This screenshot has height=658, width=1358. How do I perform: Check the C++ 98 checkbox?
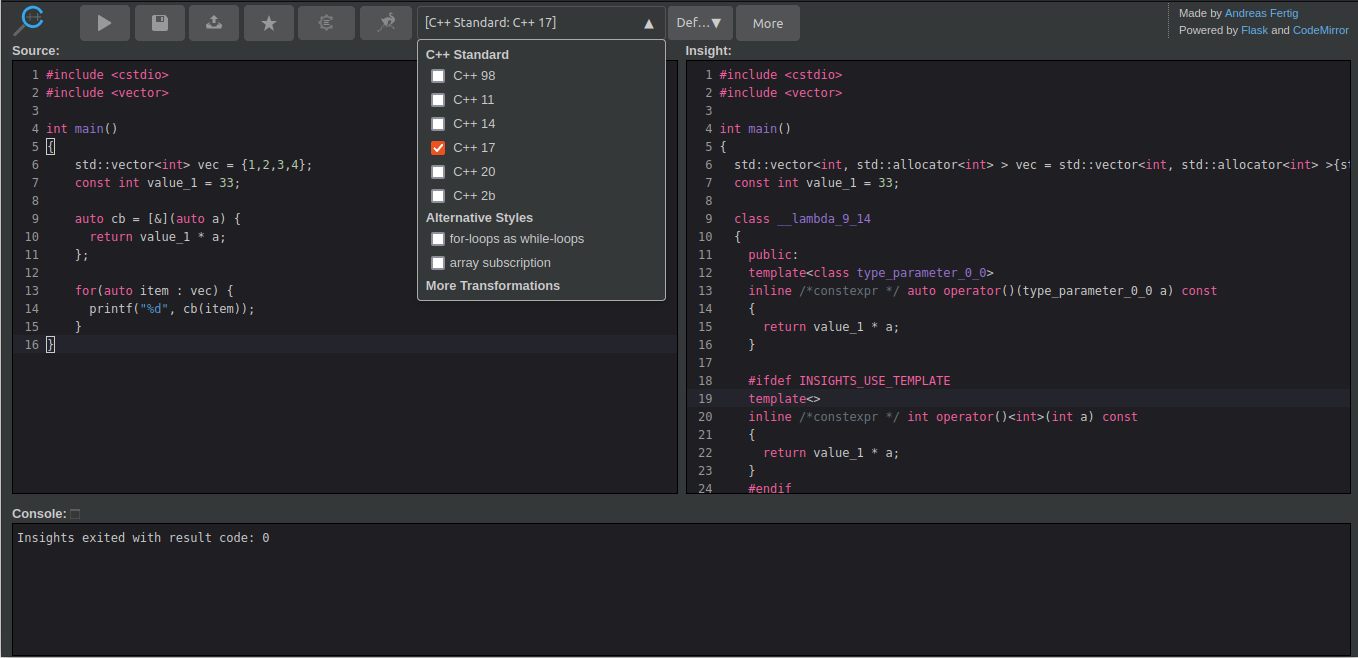tap(438, 76)
